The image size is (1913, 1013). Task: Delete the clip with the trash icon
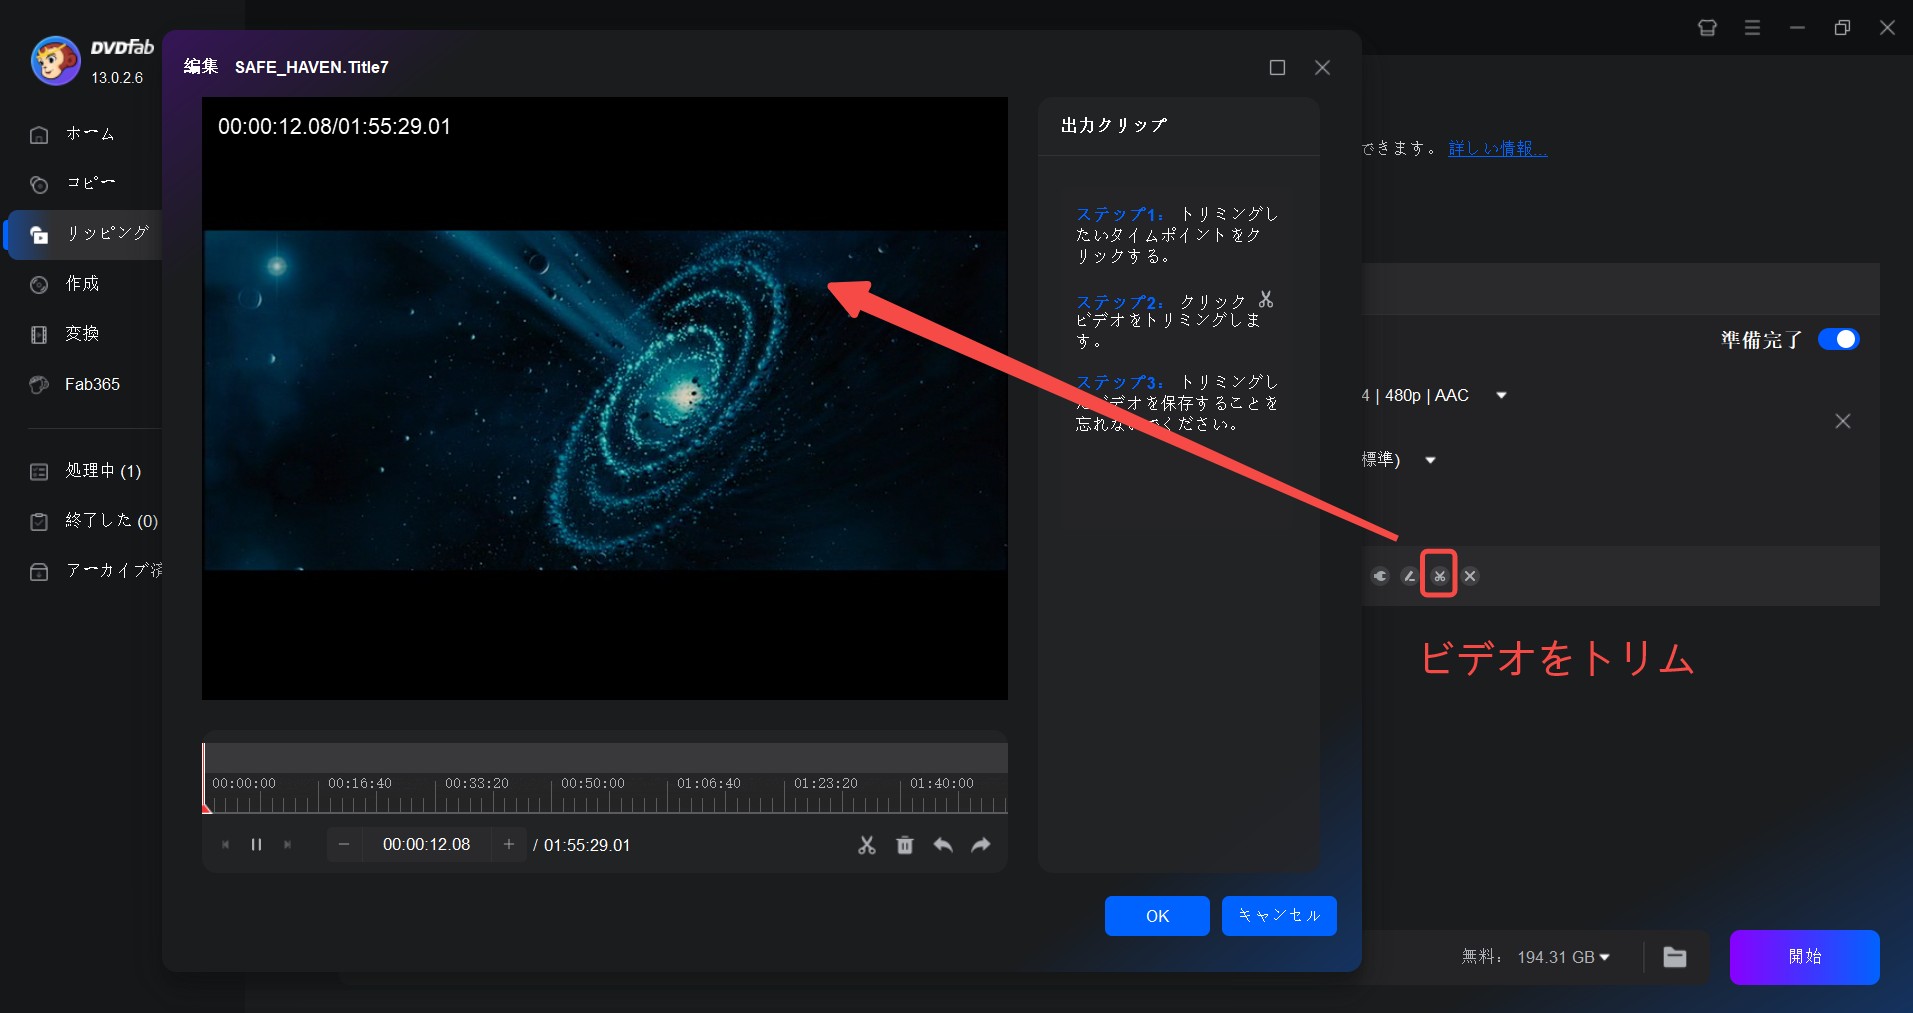[905, 845]
